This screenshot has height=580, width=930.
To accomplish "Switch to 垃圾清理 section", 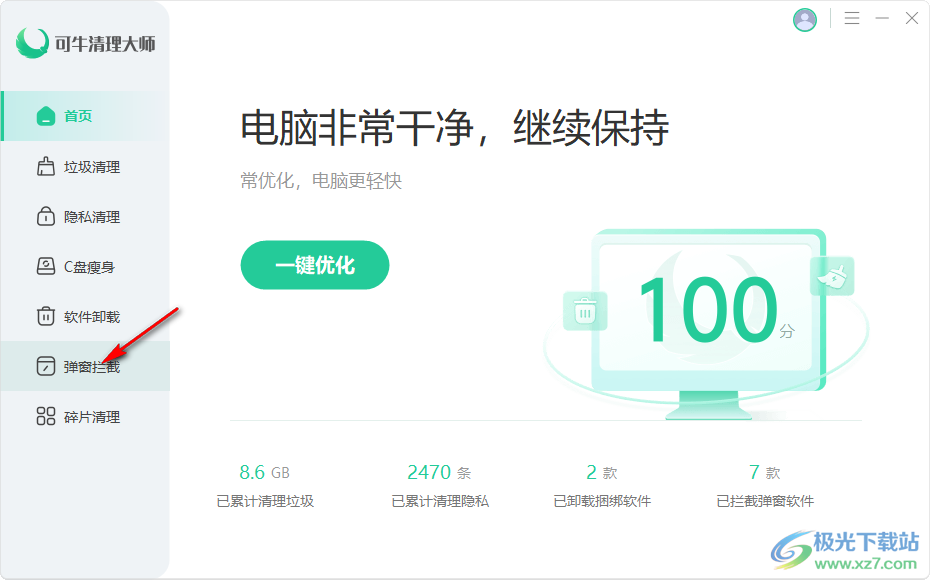I will 92,167.
